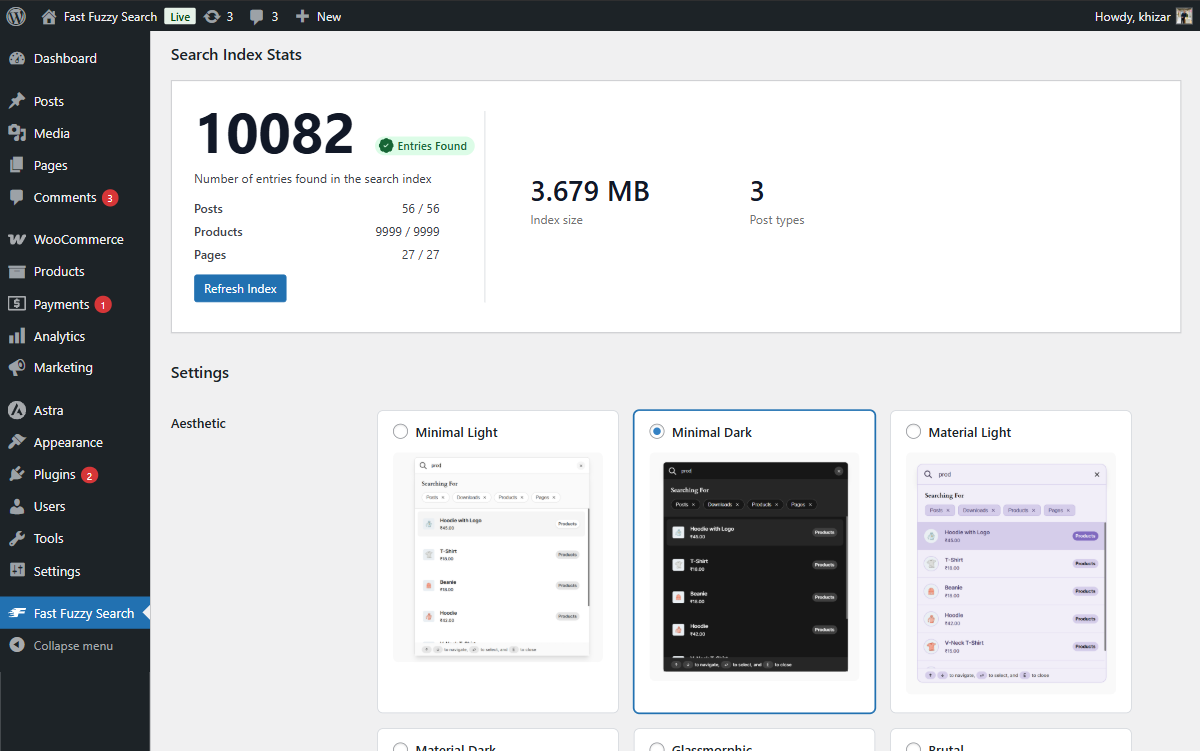Click the Dashboard gauge icon
The width and height of the screenshot is (1200, 751).
(17, 58)
